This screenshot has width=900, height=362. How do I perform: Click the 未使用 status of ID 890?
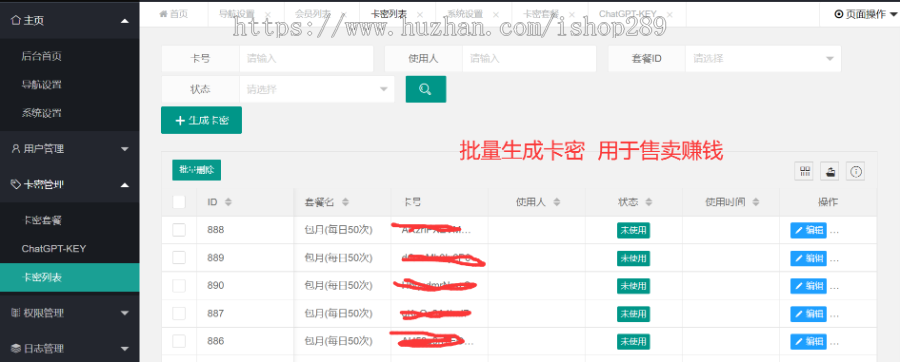(634, 286)
